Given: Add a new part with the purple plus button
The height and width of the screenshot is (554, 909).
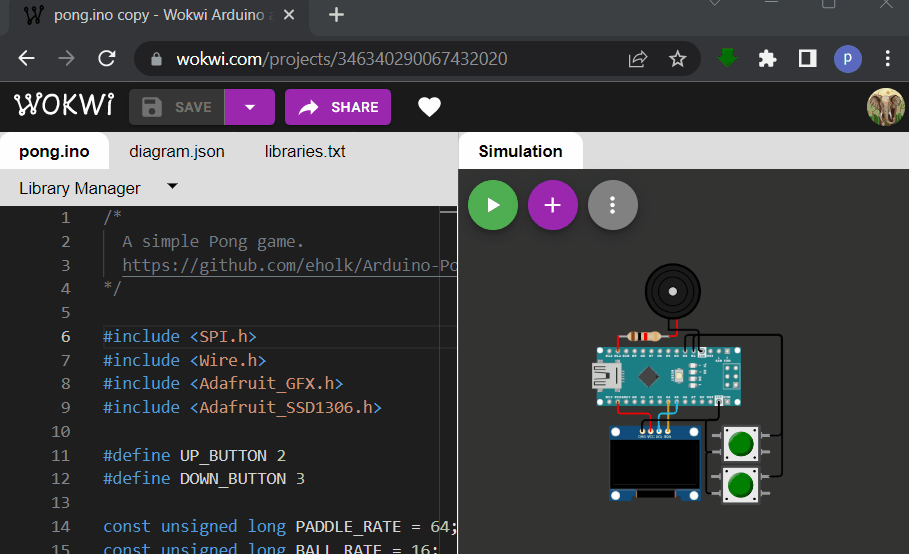Looking at the screenshot, I should tap(553, 205).
